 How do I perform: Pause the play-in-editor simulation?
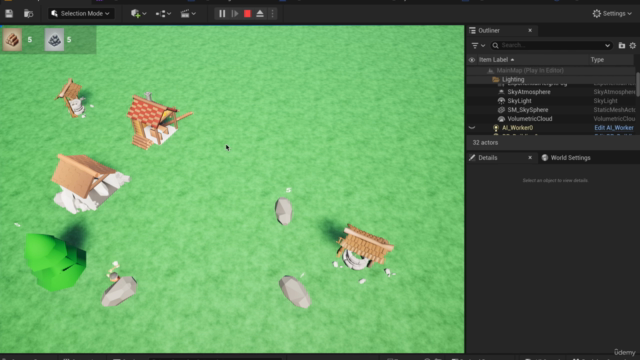[222, 14]
